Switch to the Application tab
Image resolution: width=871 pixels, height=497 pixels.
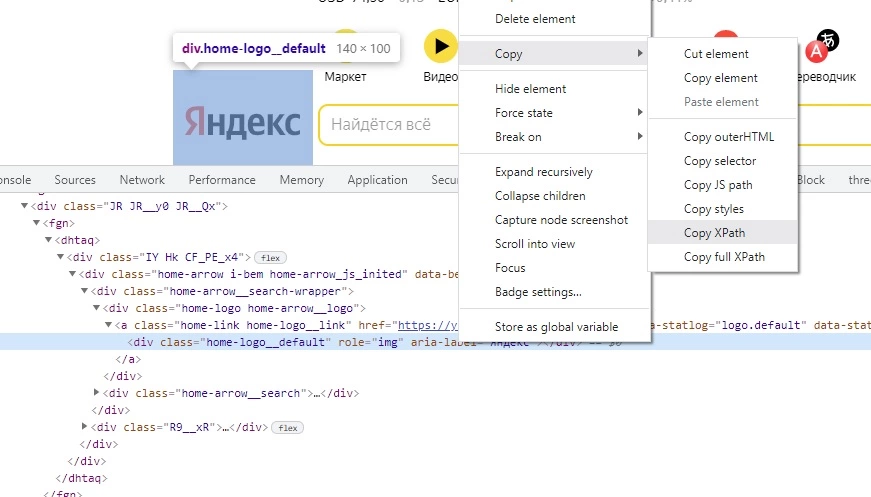pos(377,180)
